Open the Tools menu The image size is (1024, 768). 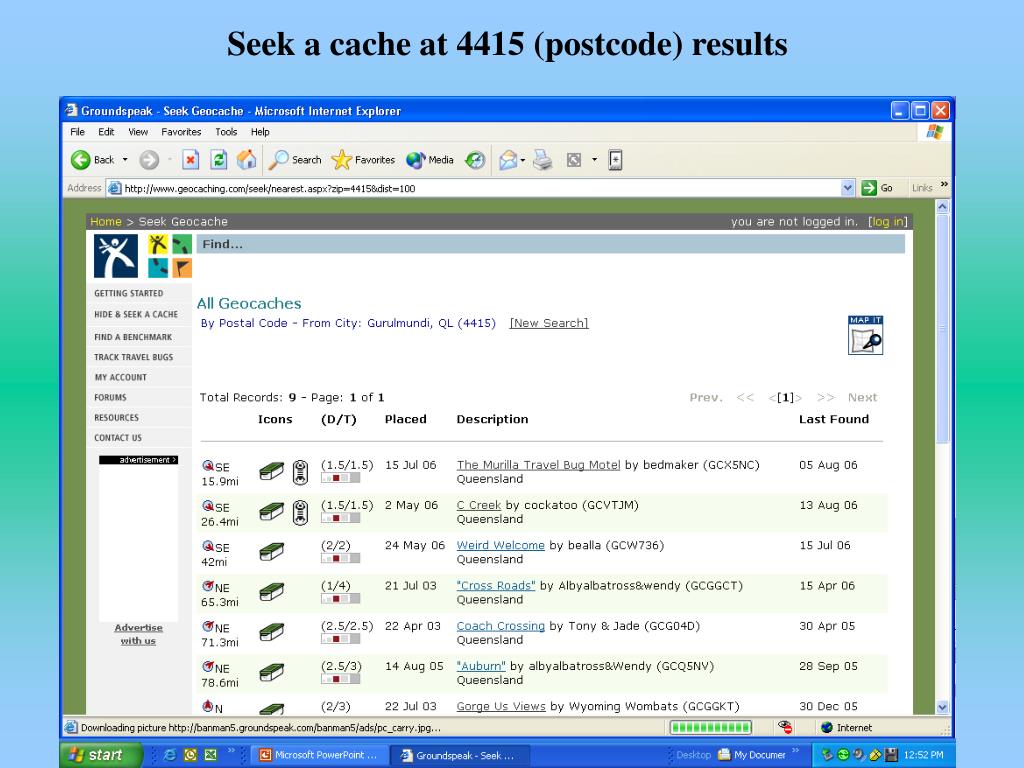(226, 132)
